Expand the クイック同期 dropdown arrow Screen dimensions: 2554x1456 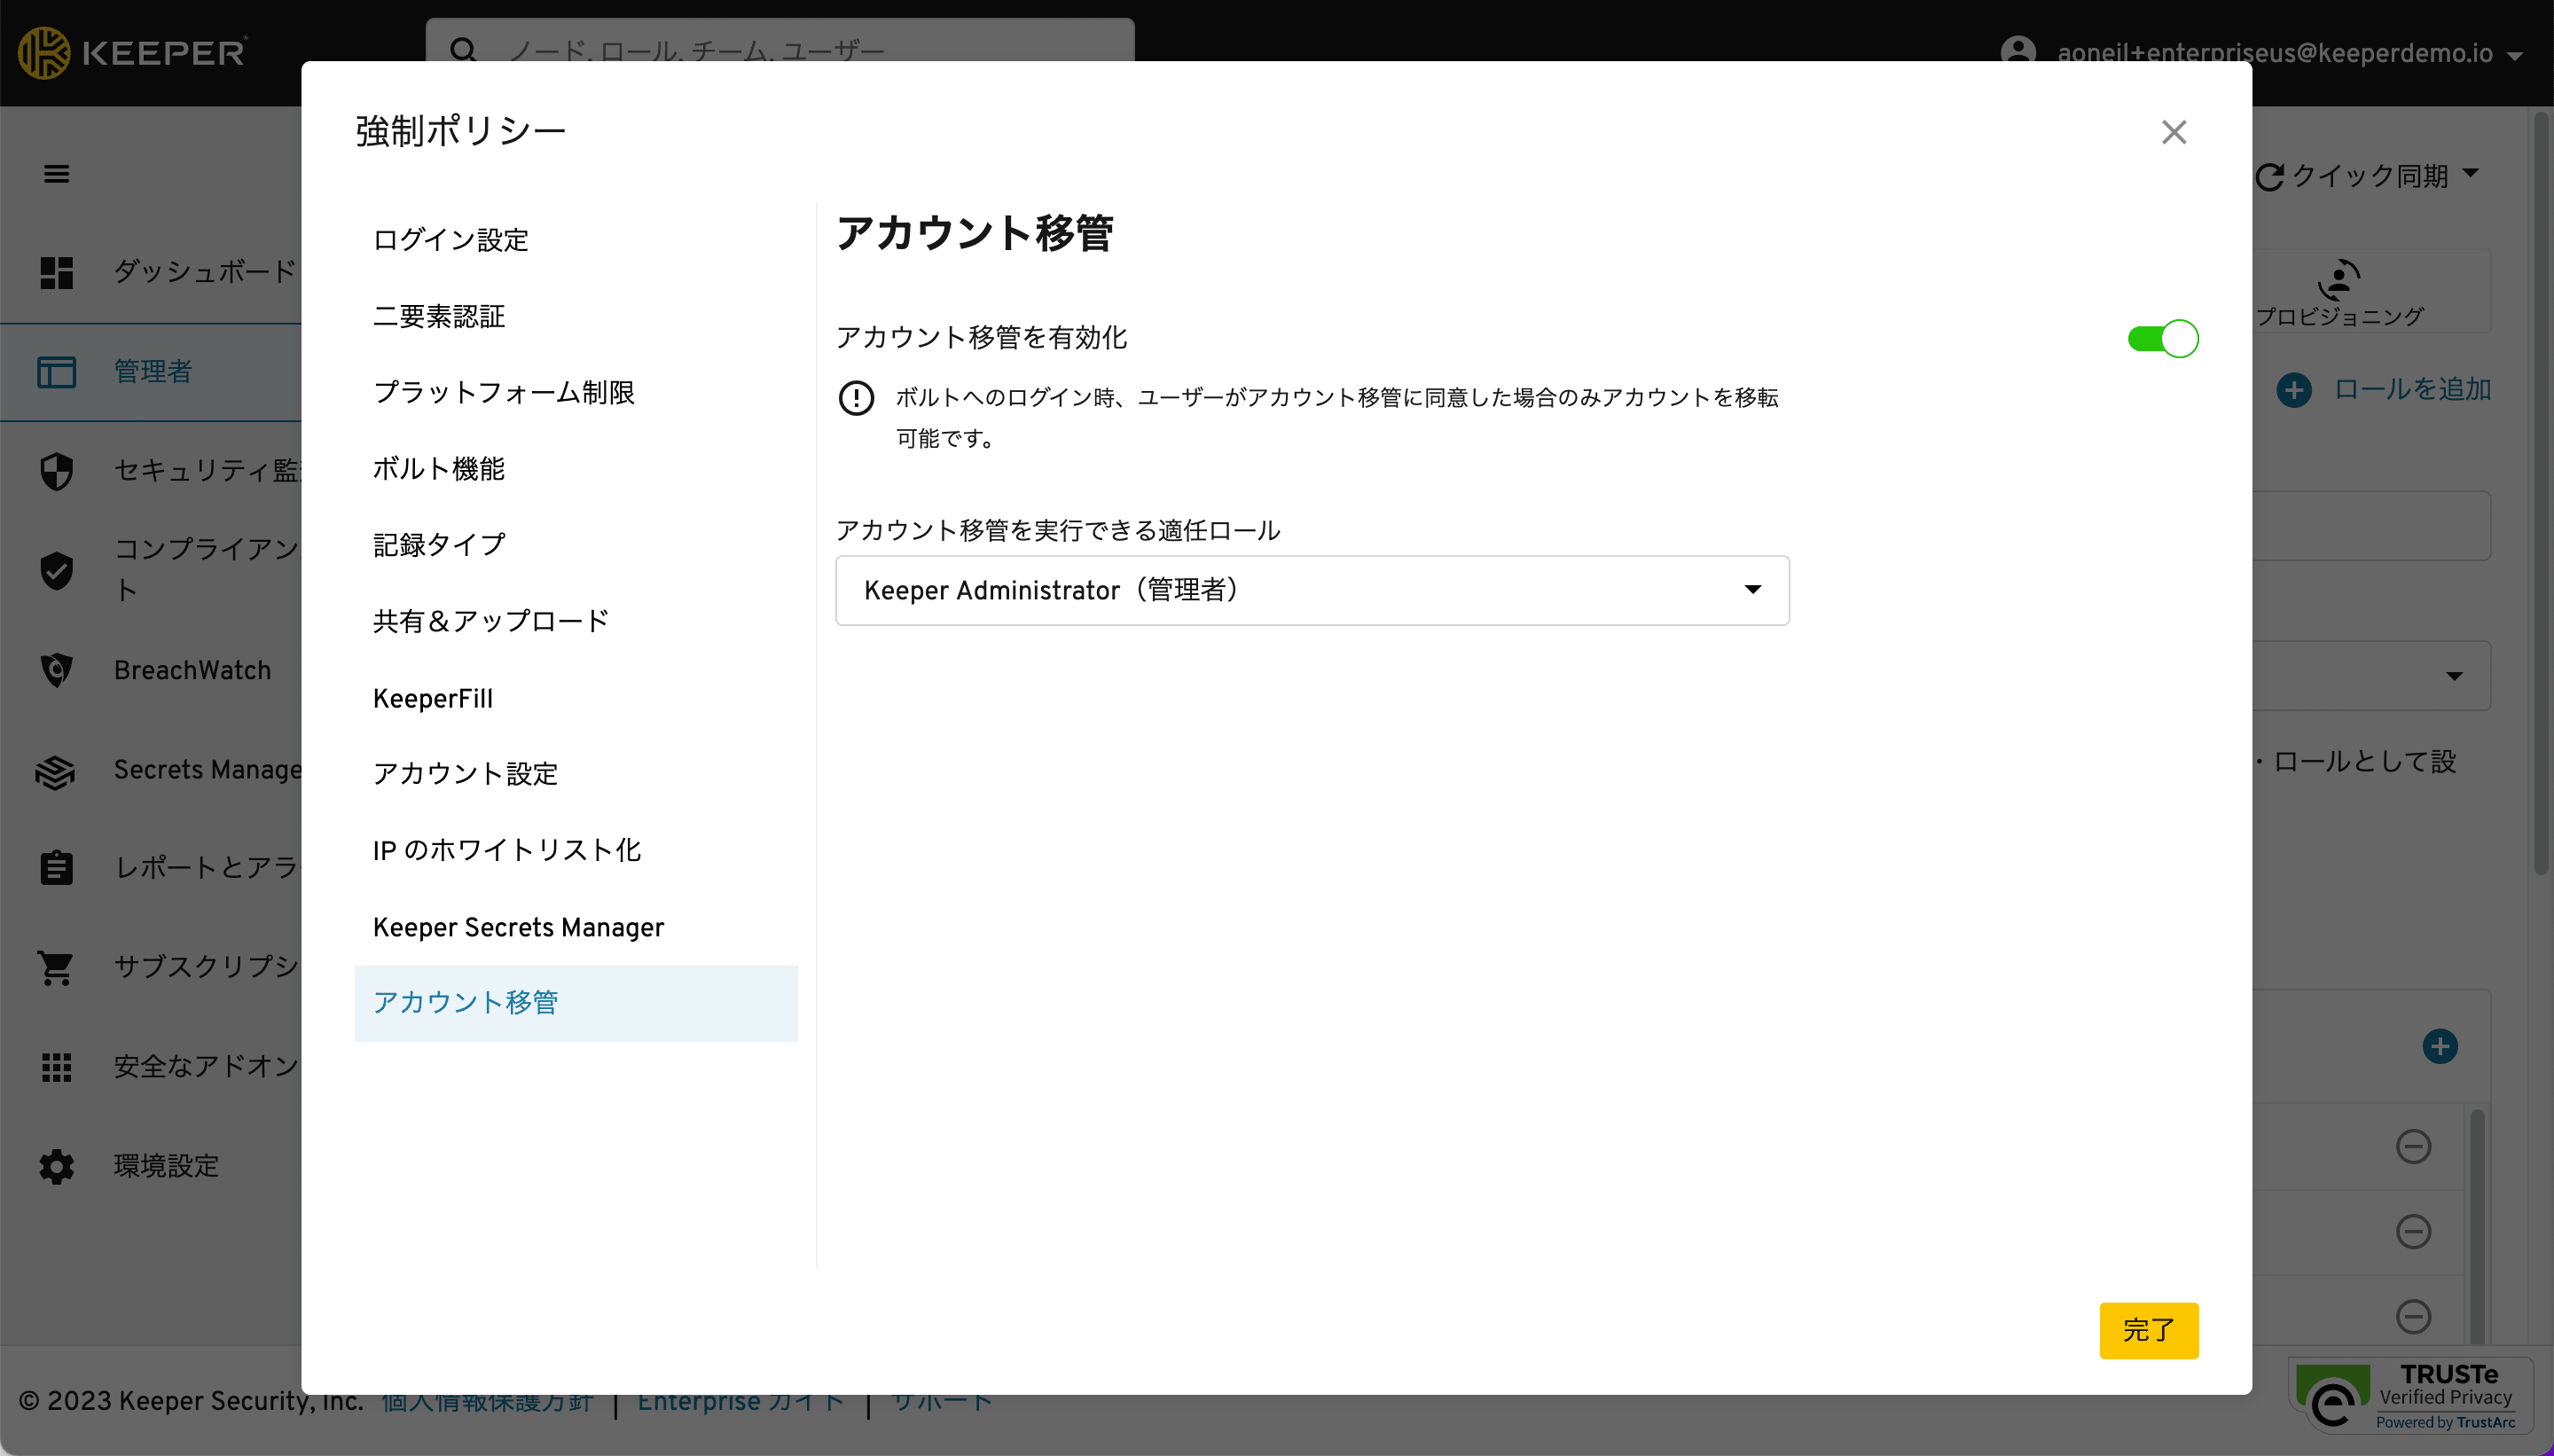click(x=2471, y=173)
